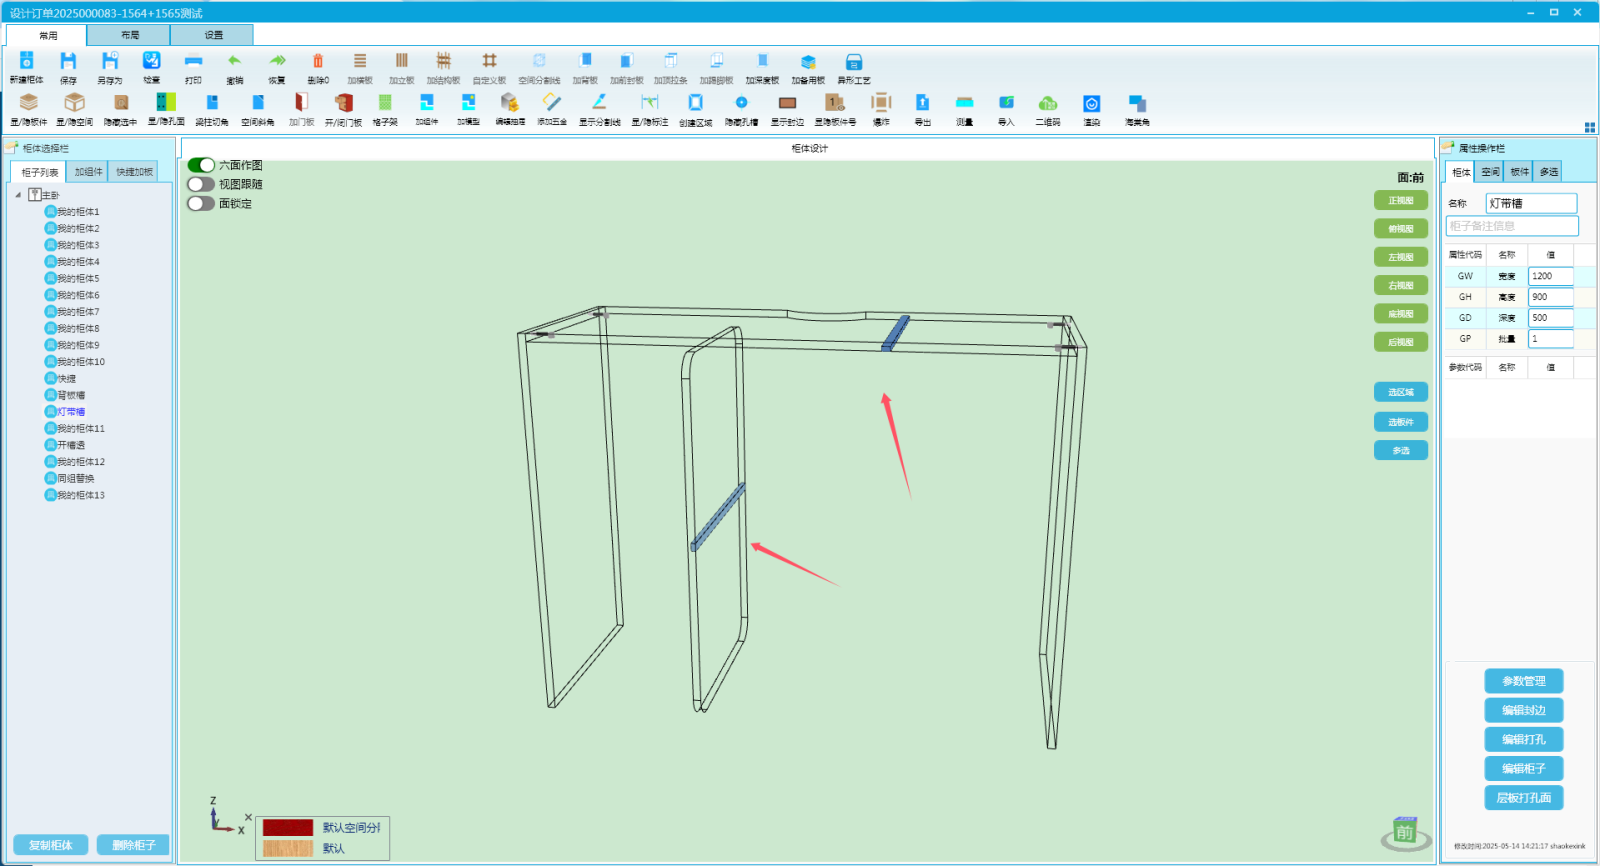This screenshot has height=866, width=1600.
Task: Open the 快捷加板 tab
Action: pos(134,172)
